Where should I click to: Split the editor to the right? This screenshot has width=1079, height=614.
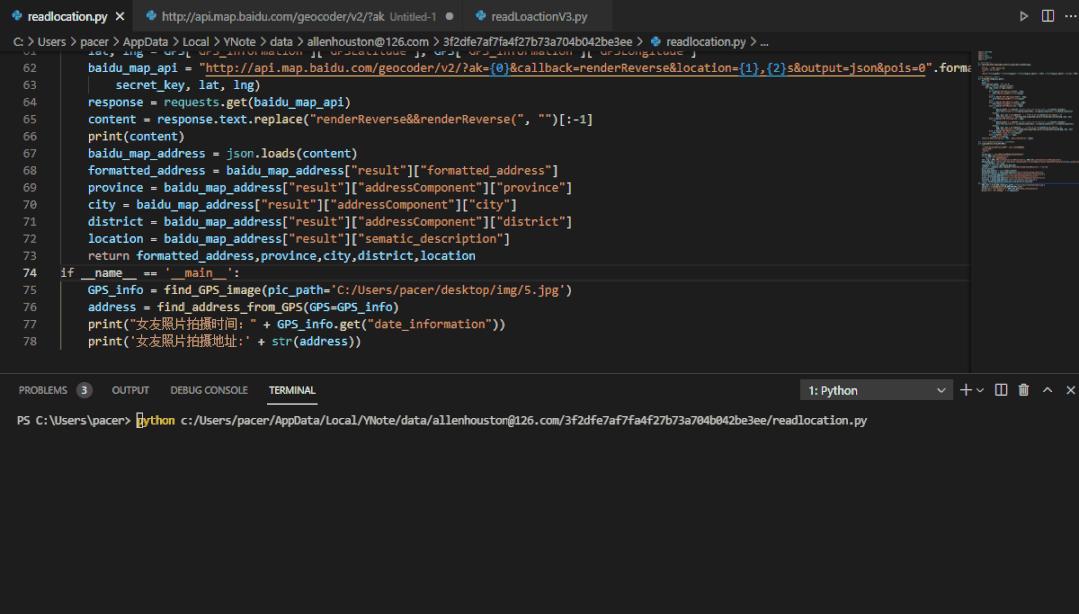(x=1047, y=16)
